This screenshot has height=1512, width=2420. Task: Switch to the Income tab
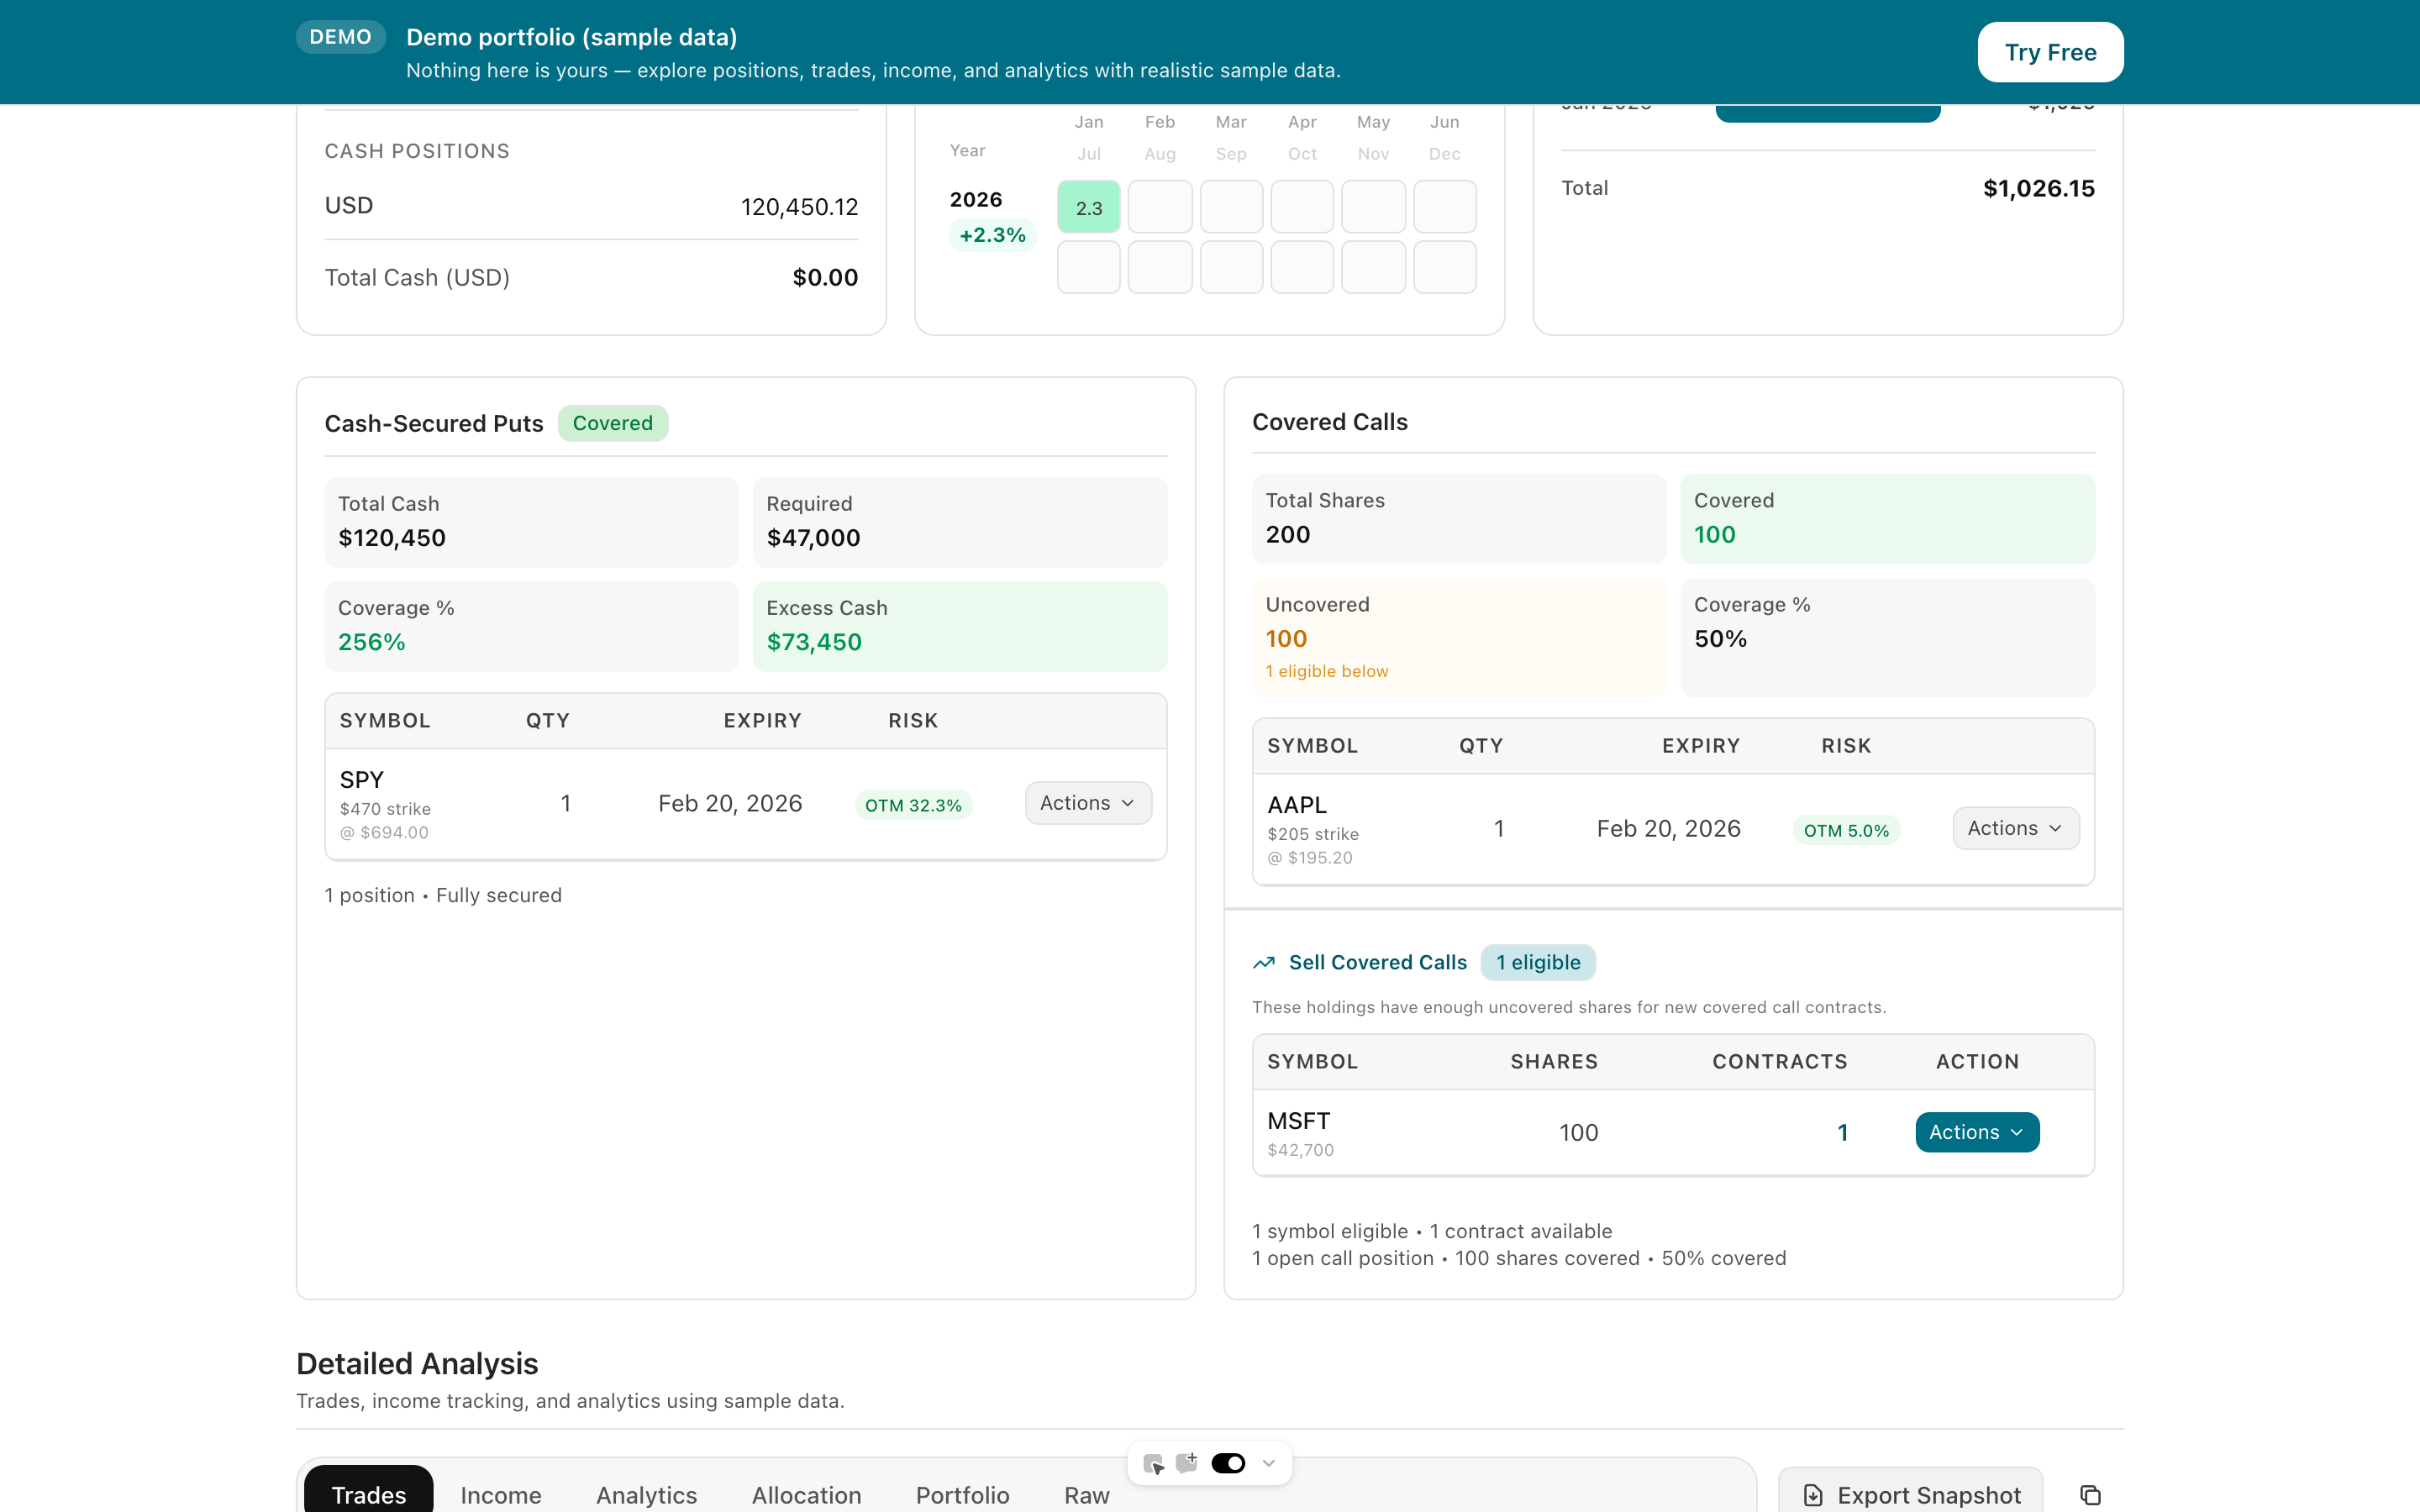point(500,1495)
